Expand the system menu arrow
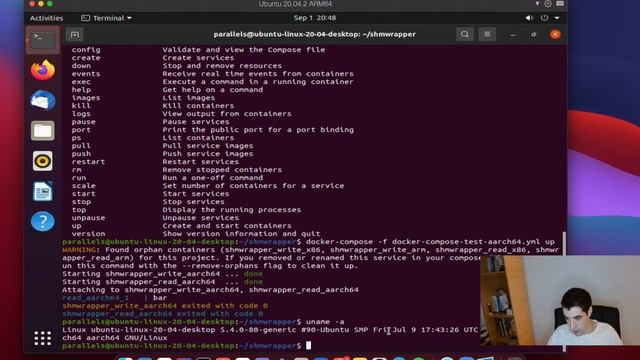The width and height of the screenshot is (640, 360). [x=557, y=18]
